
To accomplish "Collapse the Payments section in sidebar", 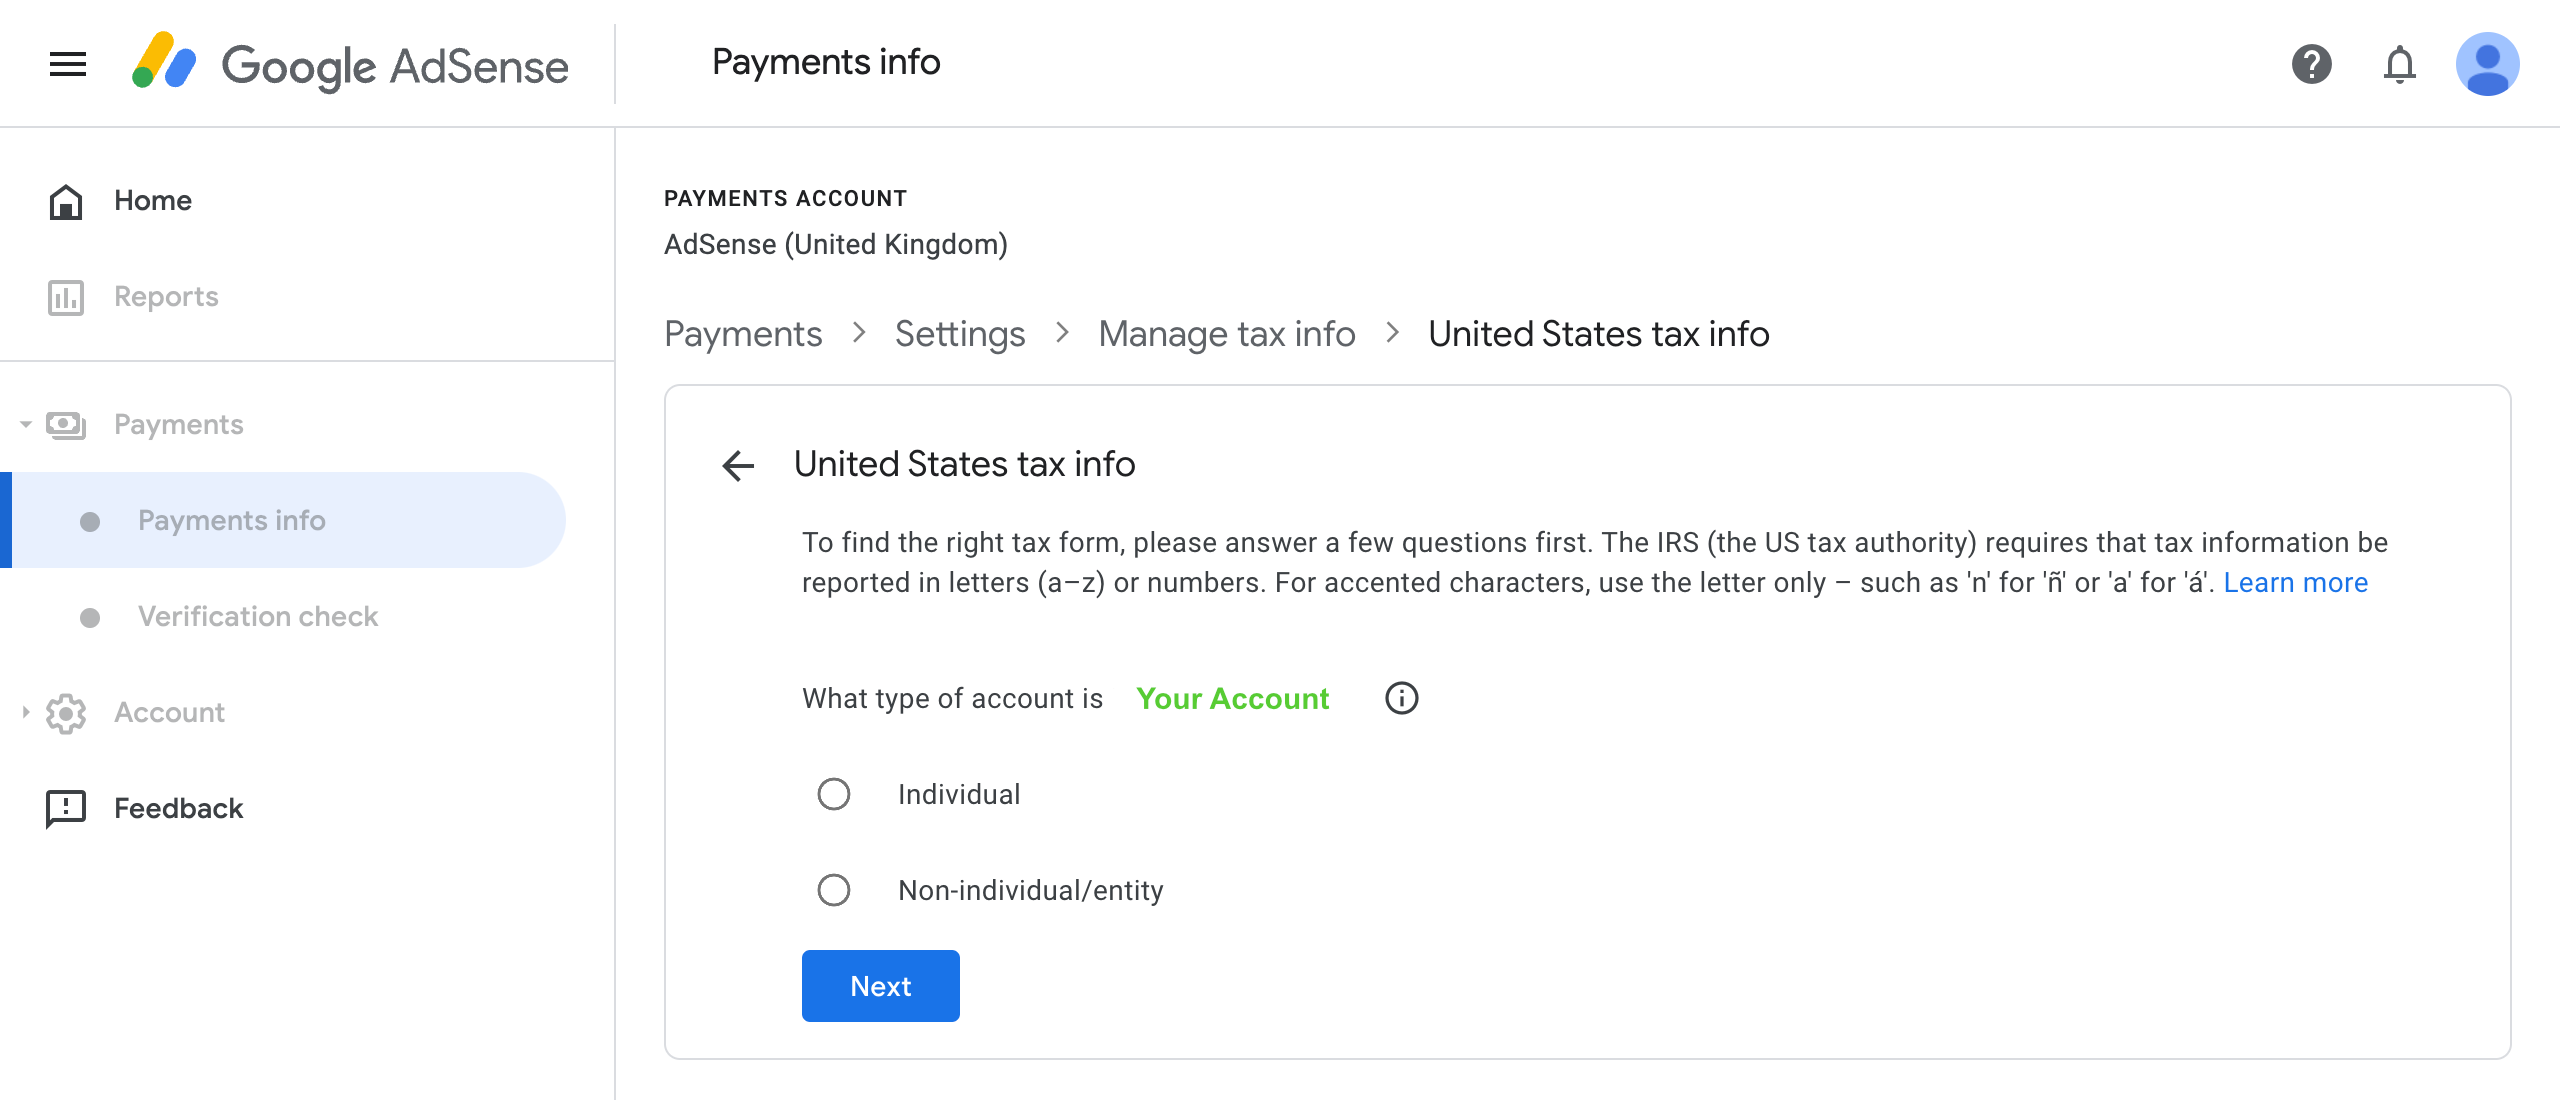I will coord(23,423).
